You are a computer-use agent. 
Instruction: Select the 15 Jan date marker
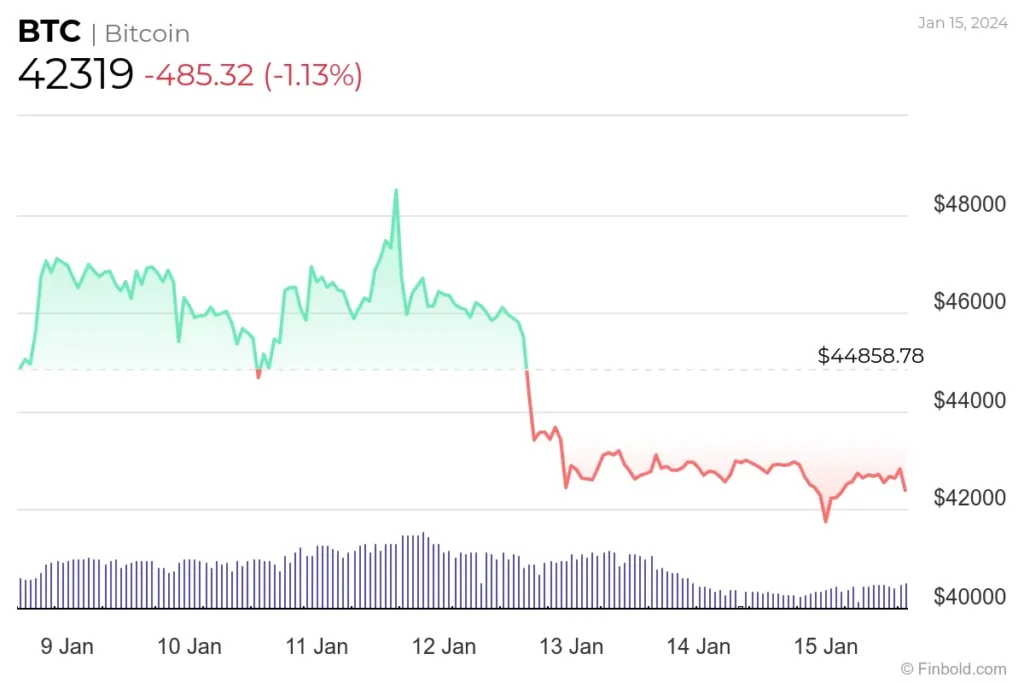tap(825, 646)
